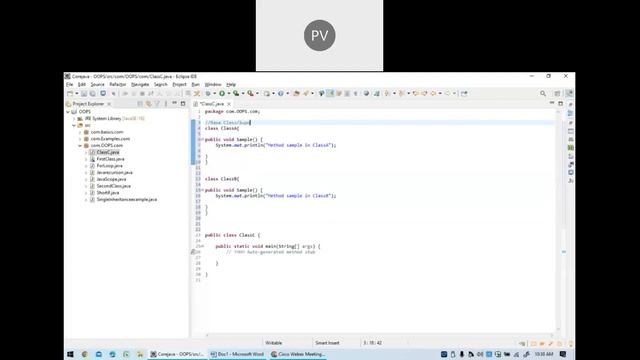The image size is (640, 360).
Task: Open the Debug button dropdown arrow
Action: [x=214, y=93]
